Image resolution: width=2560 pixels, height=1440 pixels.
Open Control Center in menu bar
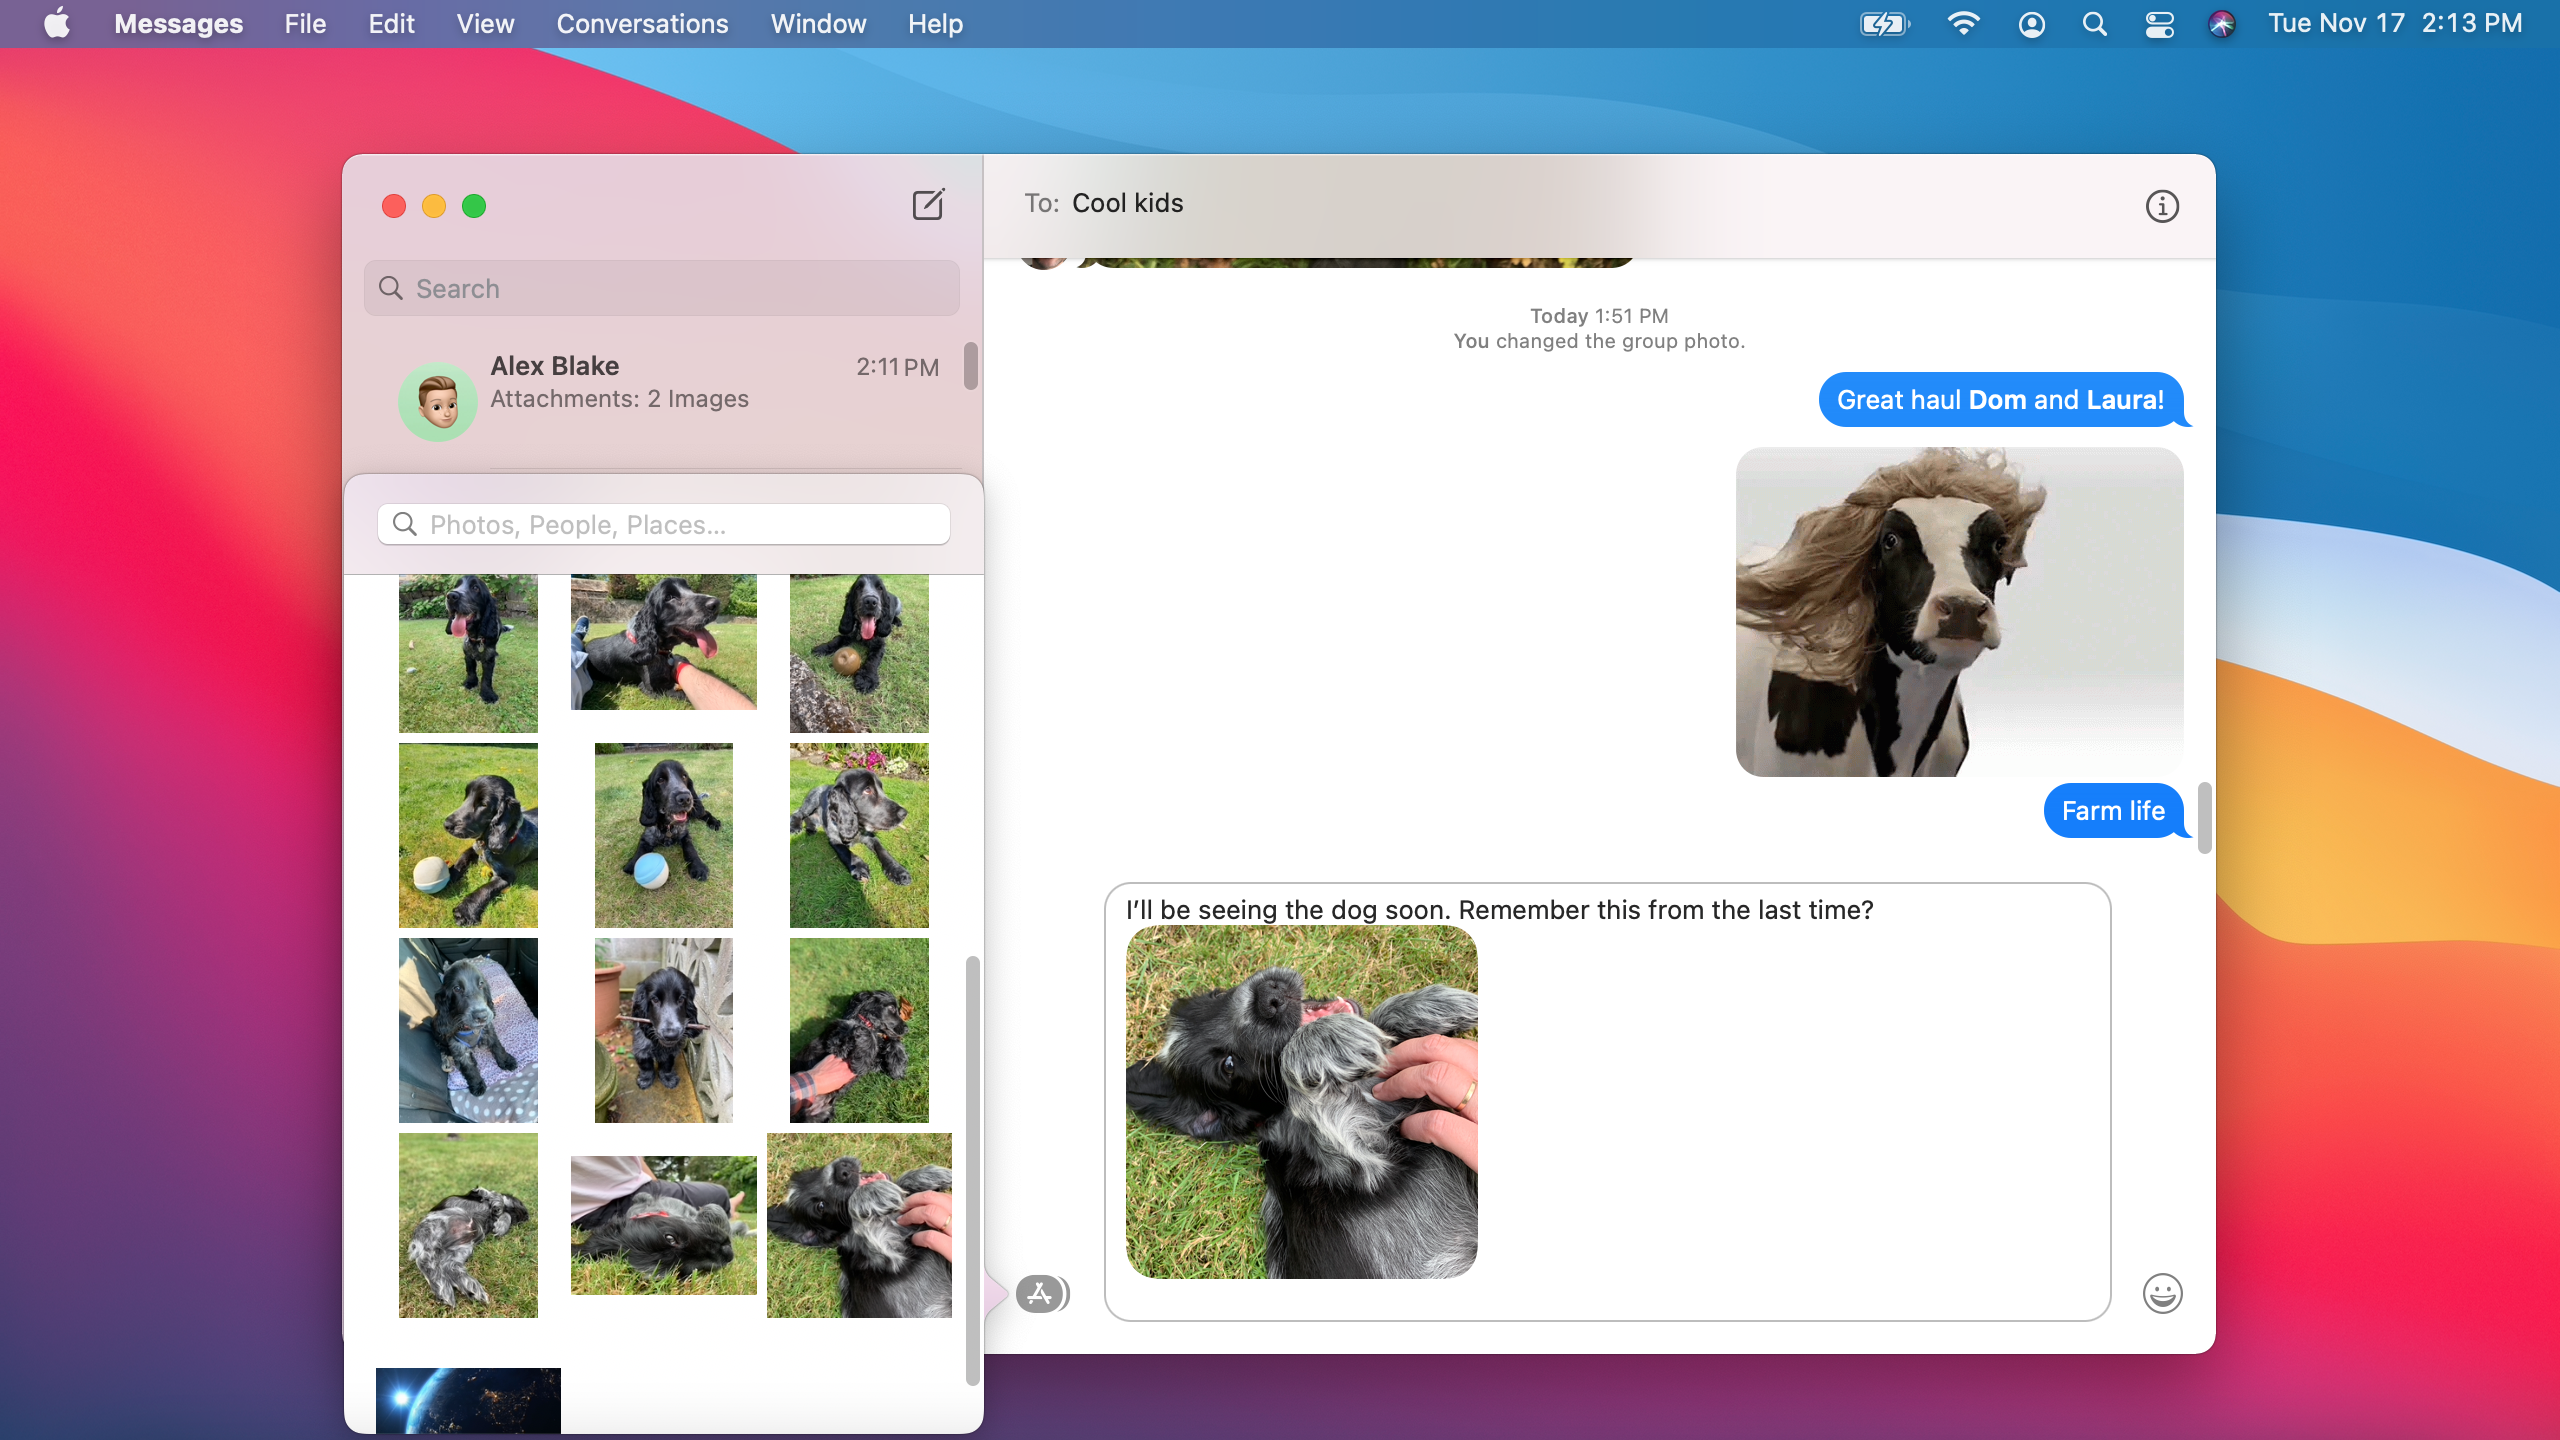click(2159, 24)
